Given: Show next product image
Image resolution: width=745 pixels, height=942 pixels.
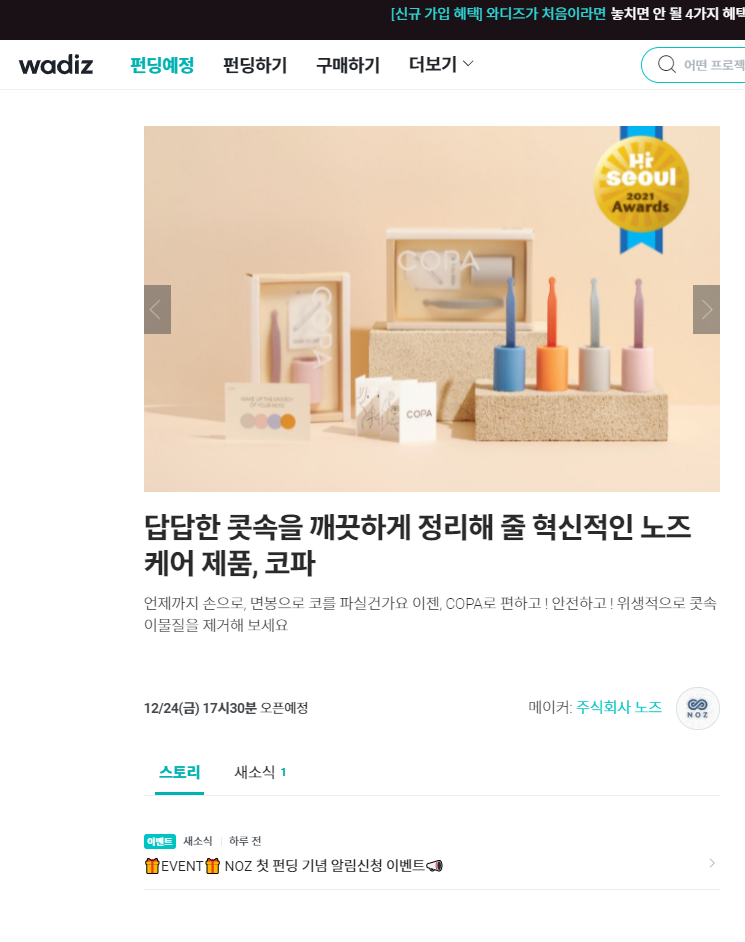Looking at the screenshot, I should coord(706,309).
